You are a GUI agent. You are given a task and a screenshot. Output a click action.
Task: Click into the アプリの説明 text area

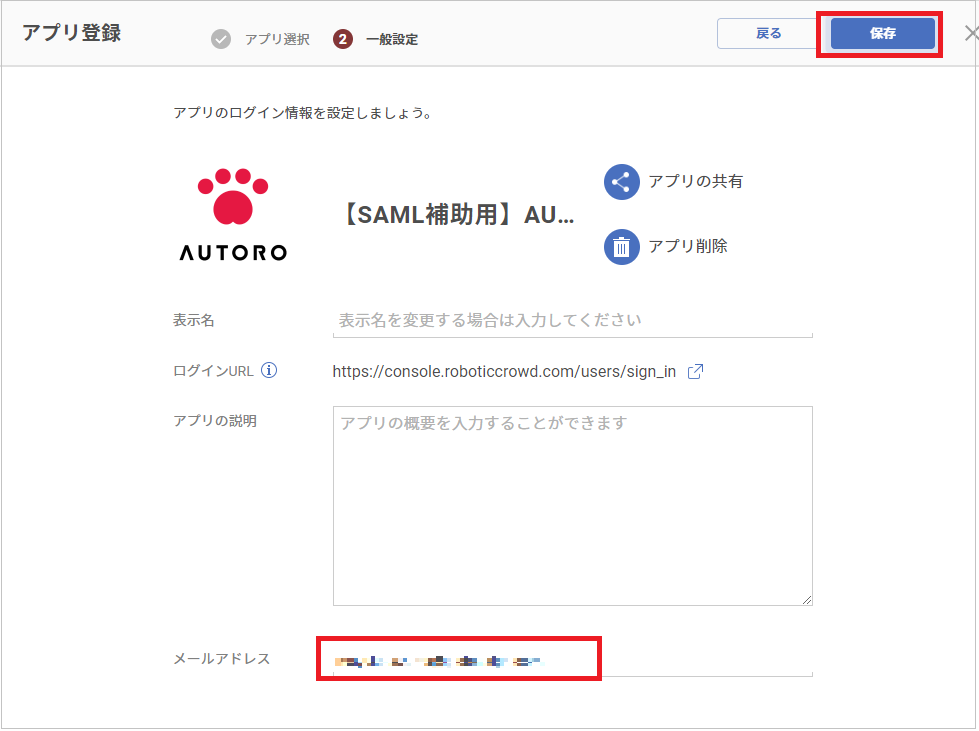573,506
